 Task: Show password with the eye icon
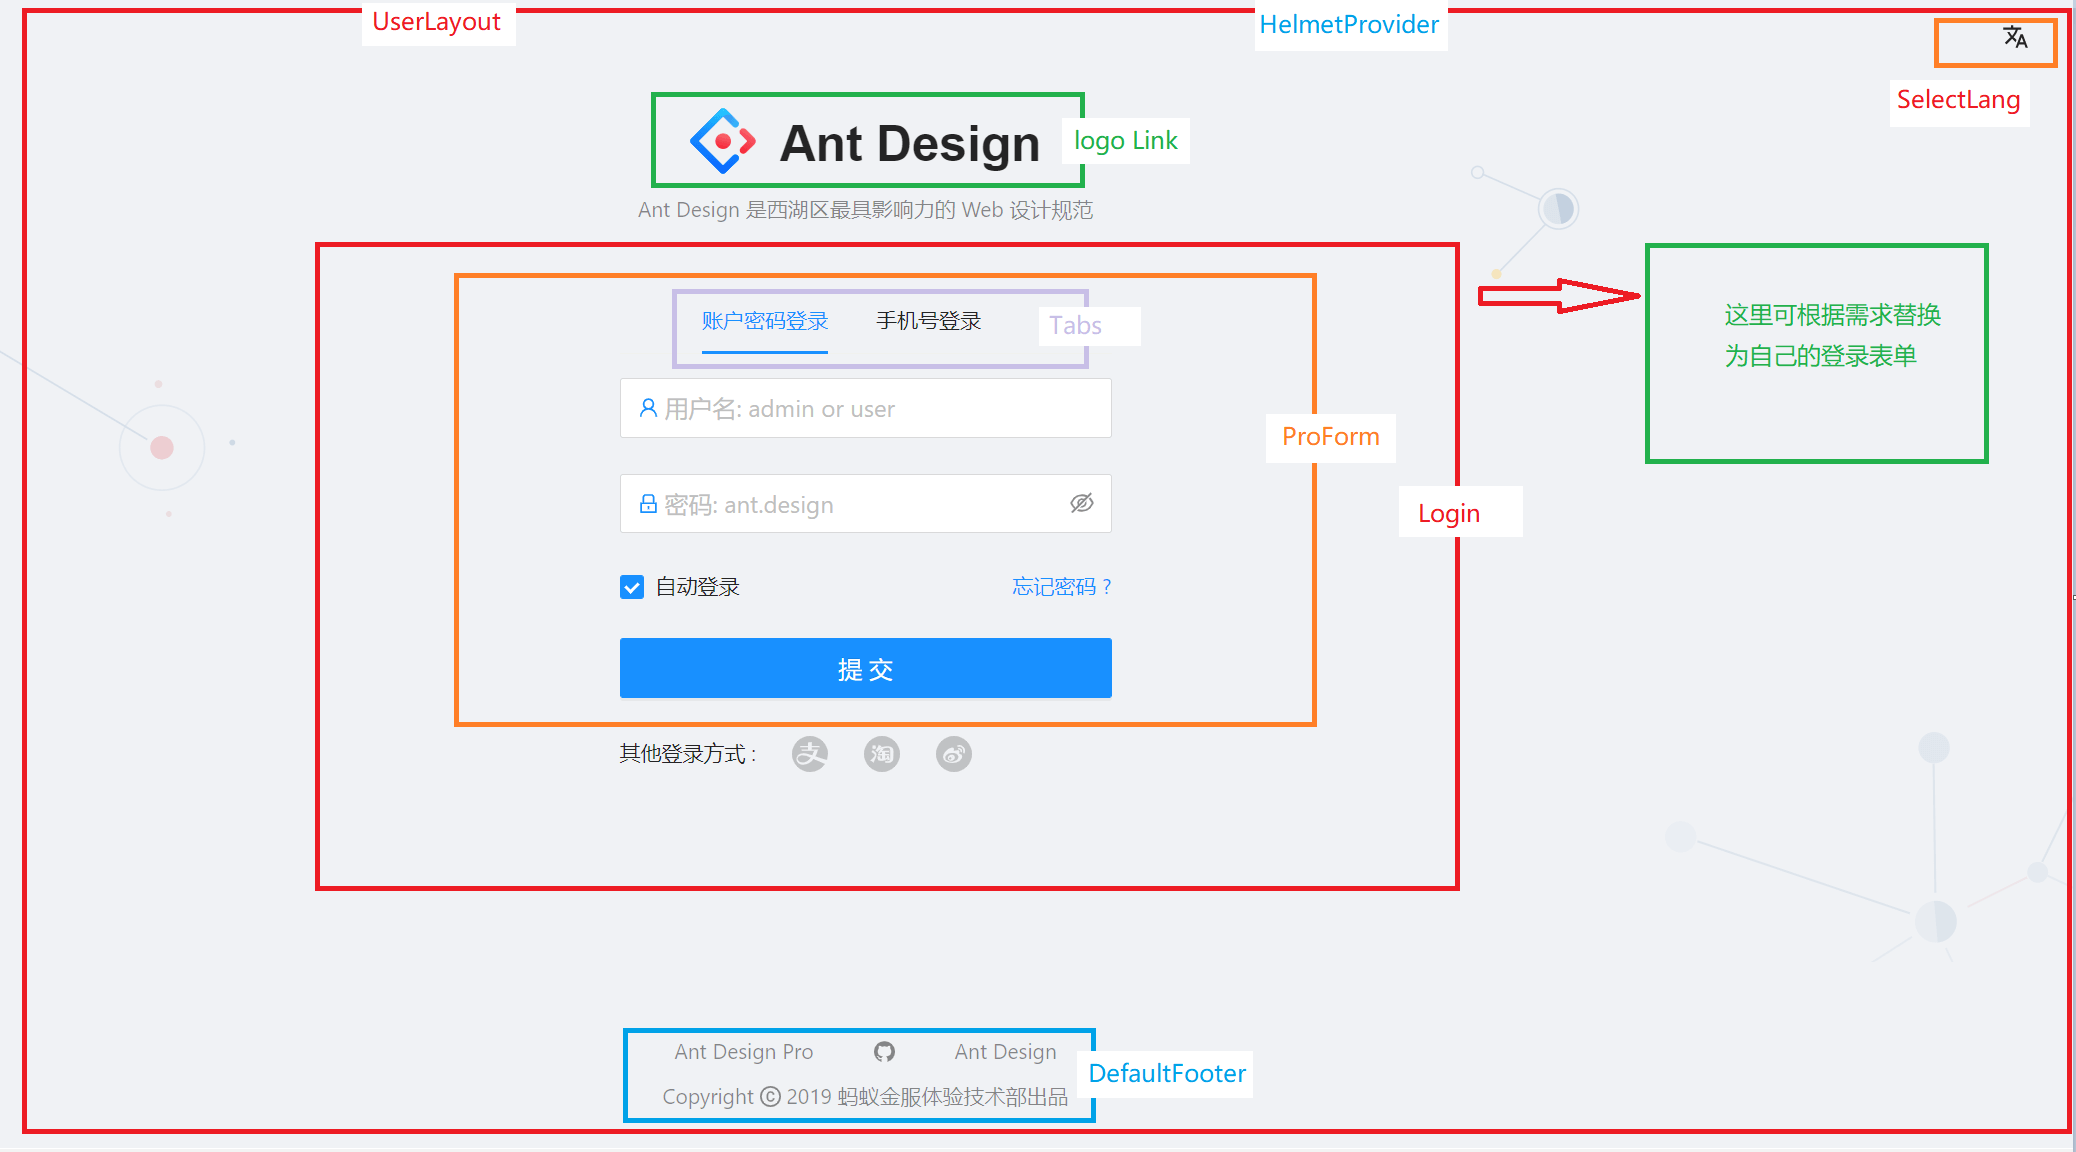coord(1082,503)
